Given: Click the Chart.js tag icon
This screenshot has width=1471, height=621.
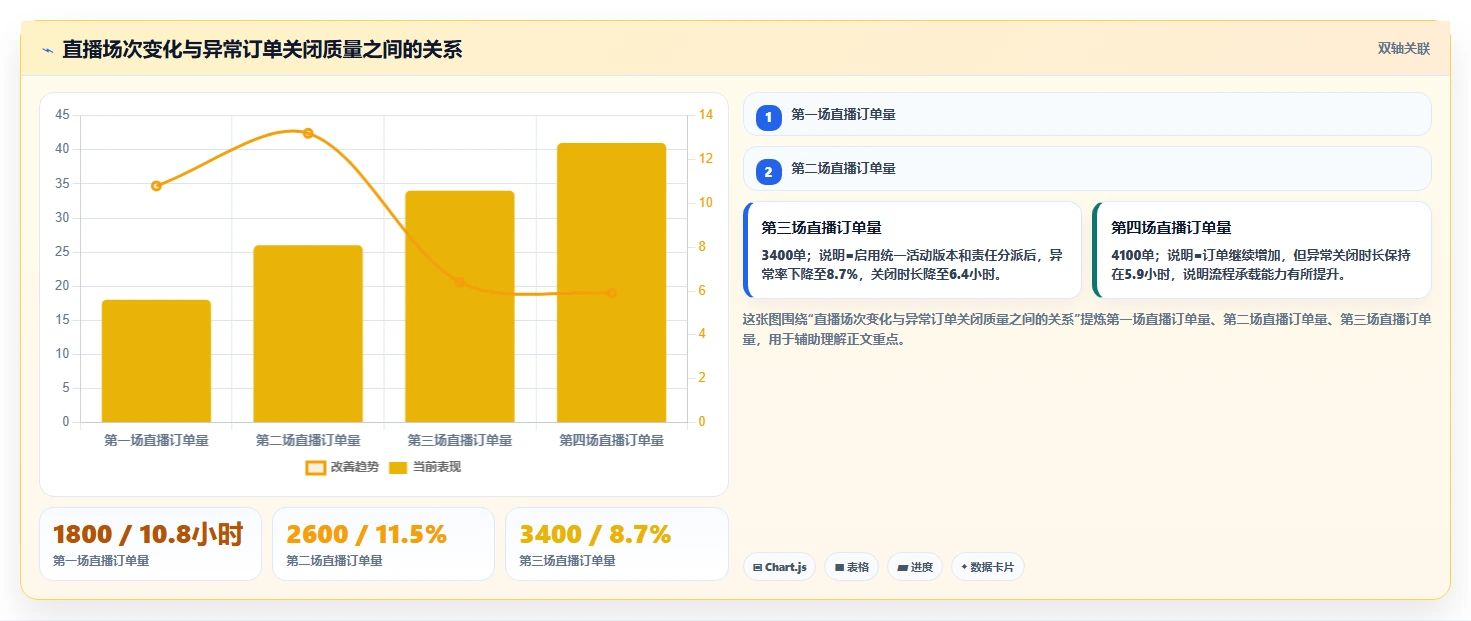Looking at the screenshot, I should (x=757, y=567).
